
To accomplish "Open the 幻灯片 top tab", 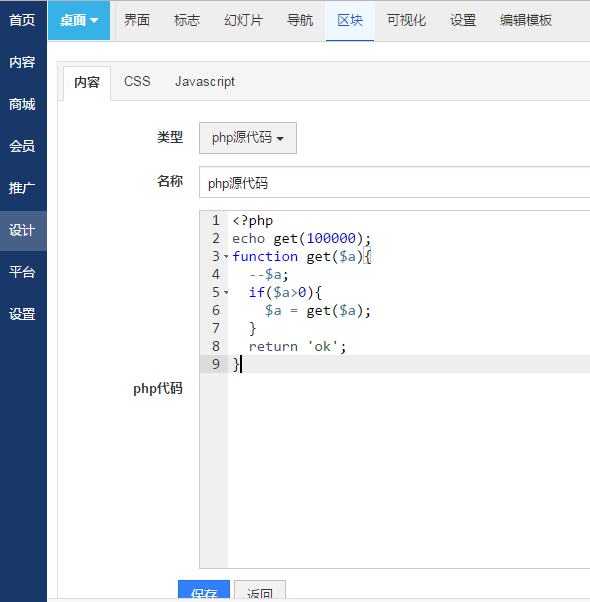I will (x=243, y=20).
